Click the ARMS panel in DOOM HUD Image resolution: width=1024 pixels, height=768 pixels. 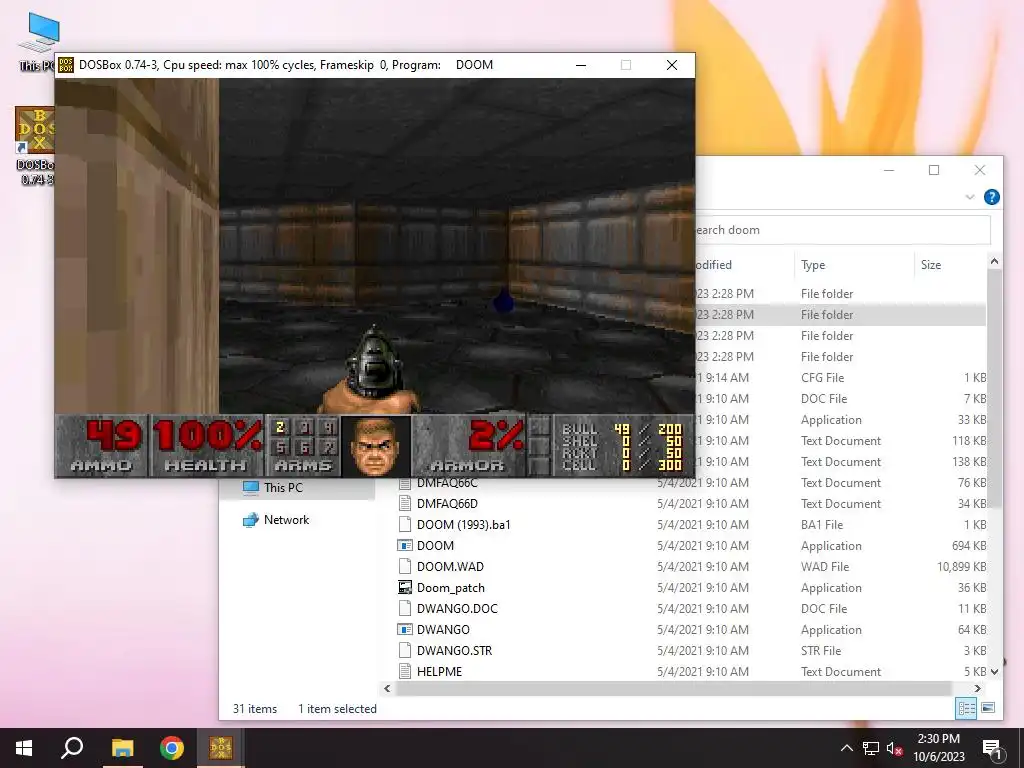[302, 445]
